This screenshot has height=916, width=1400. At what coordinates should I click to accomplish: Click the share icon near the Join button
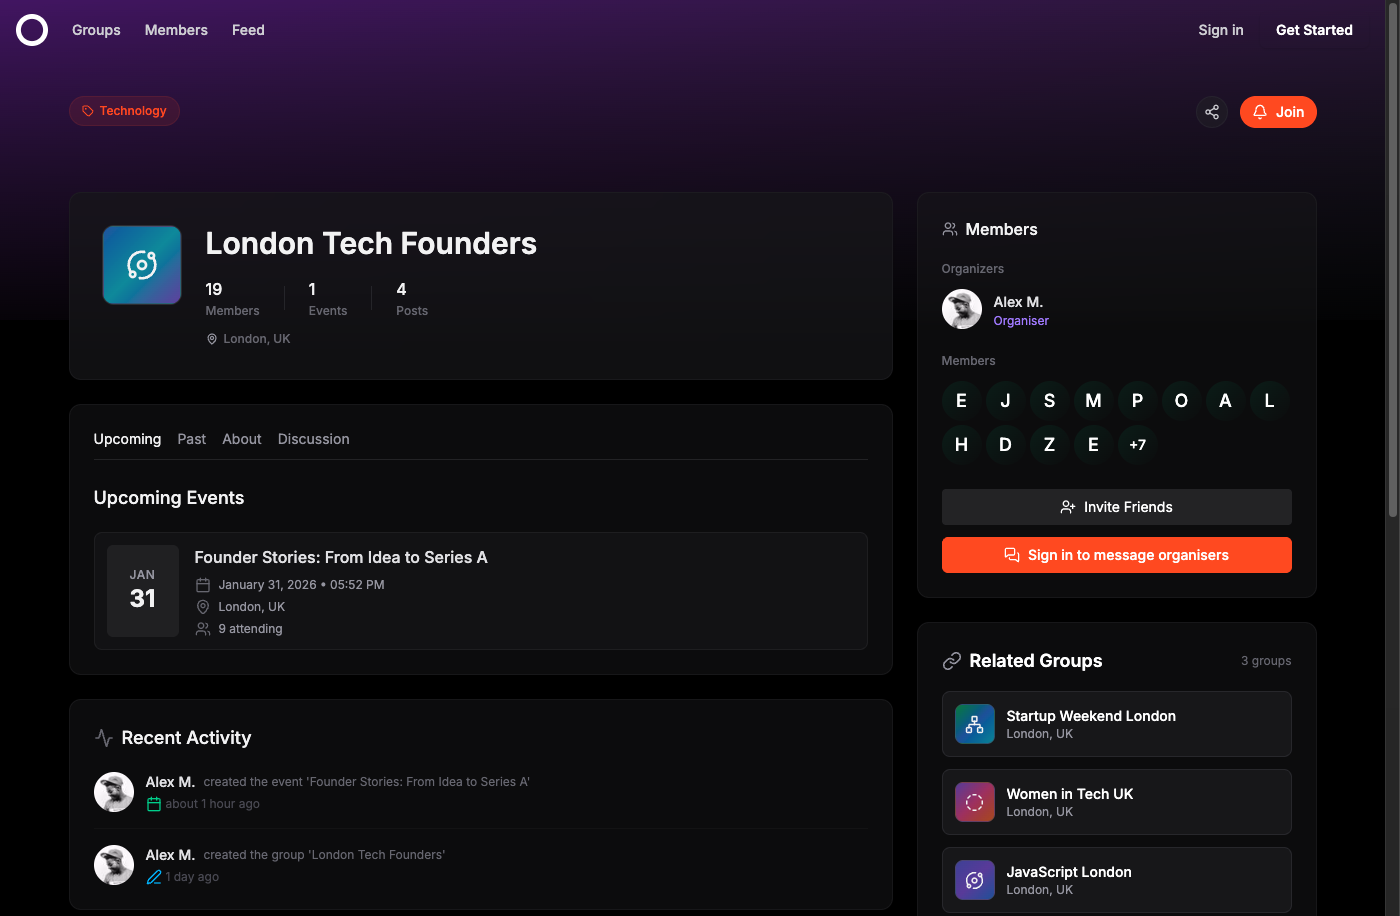[x=1212, y=112]
